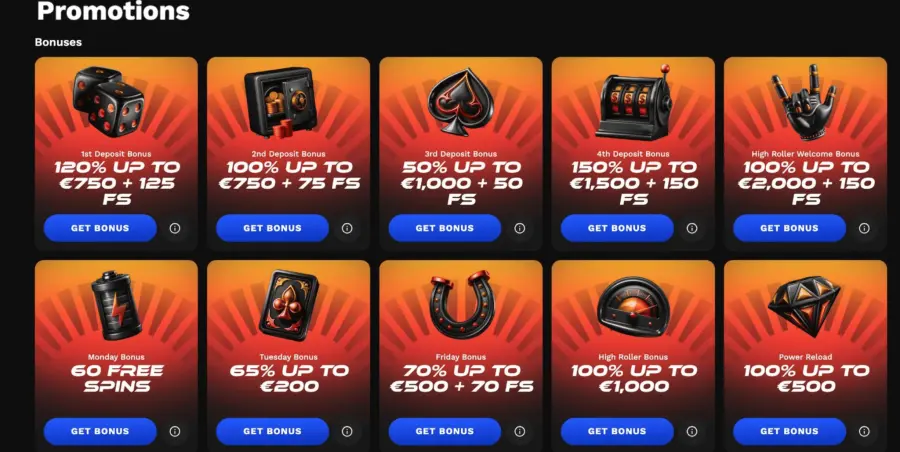Image resolution: width=900 pixels, height=452 pixels.
Task: Claim the 2nd Deposit Bonus
Action: [272, 228]
